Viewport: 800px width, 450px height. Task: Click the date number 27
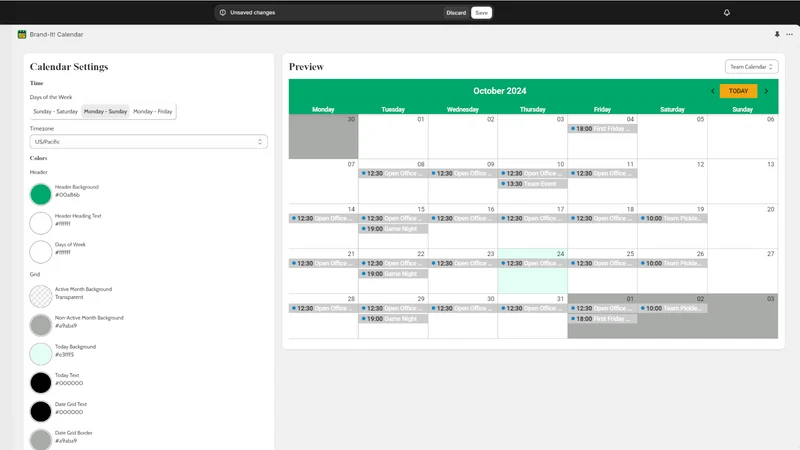pyautogui.click(x=770, y=254)
